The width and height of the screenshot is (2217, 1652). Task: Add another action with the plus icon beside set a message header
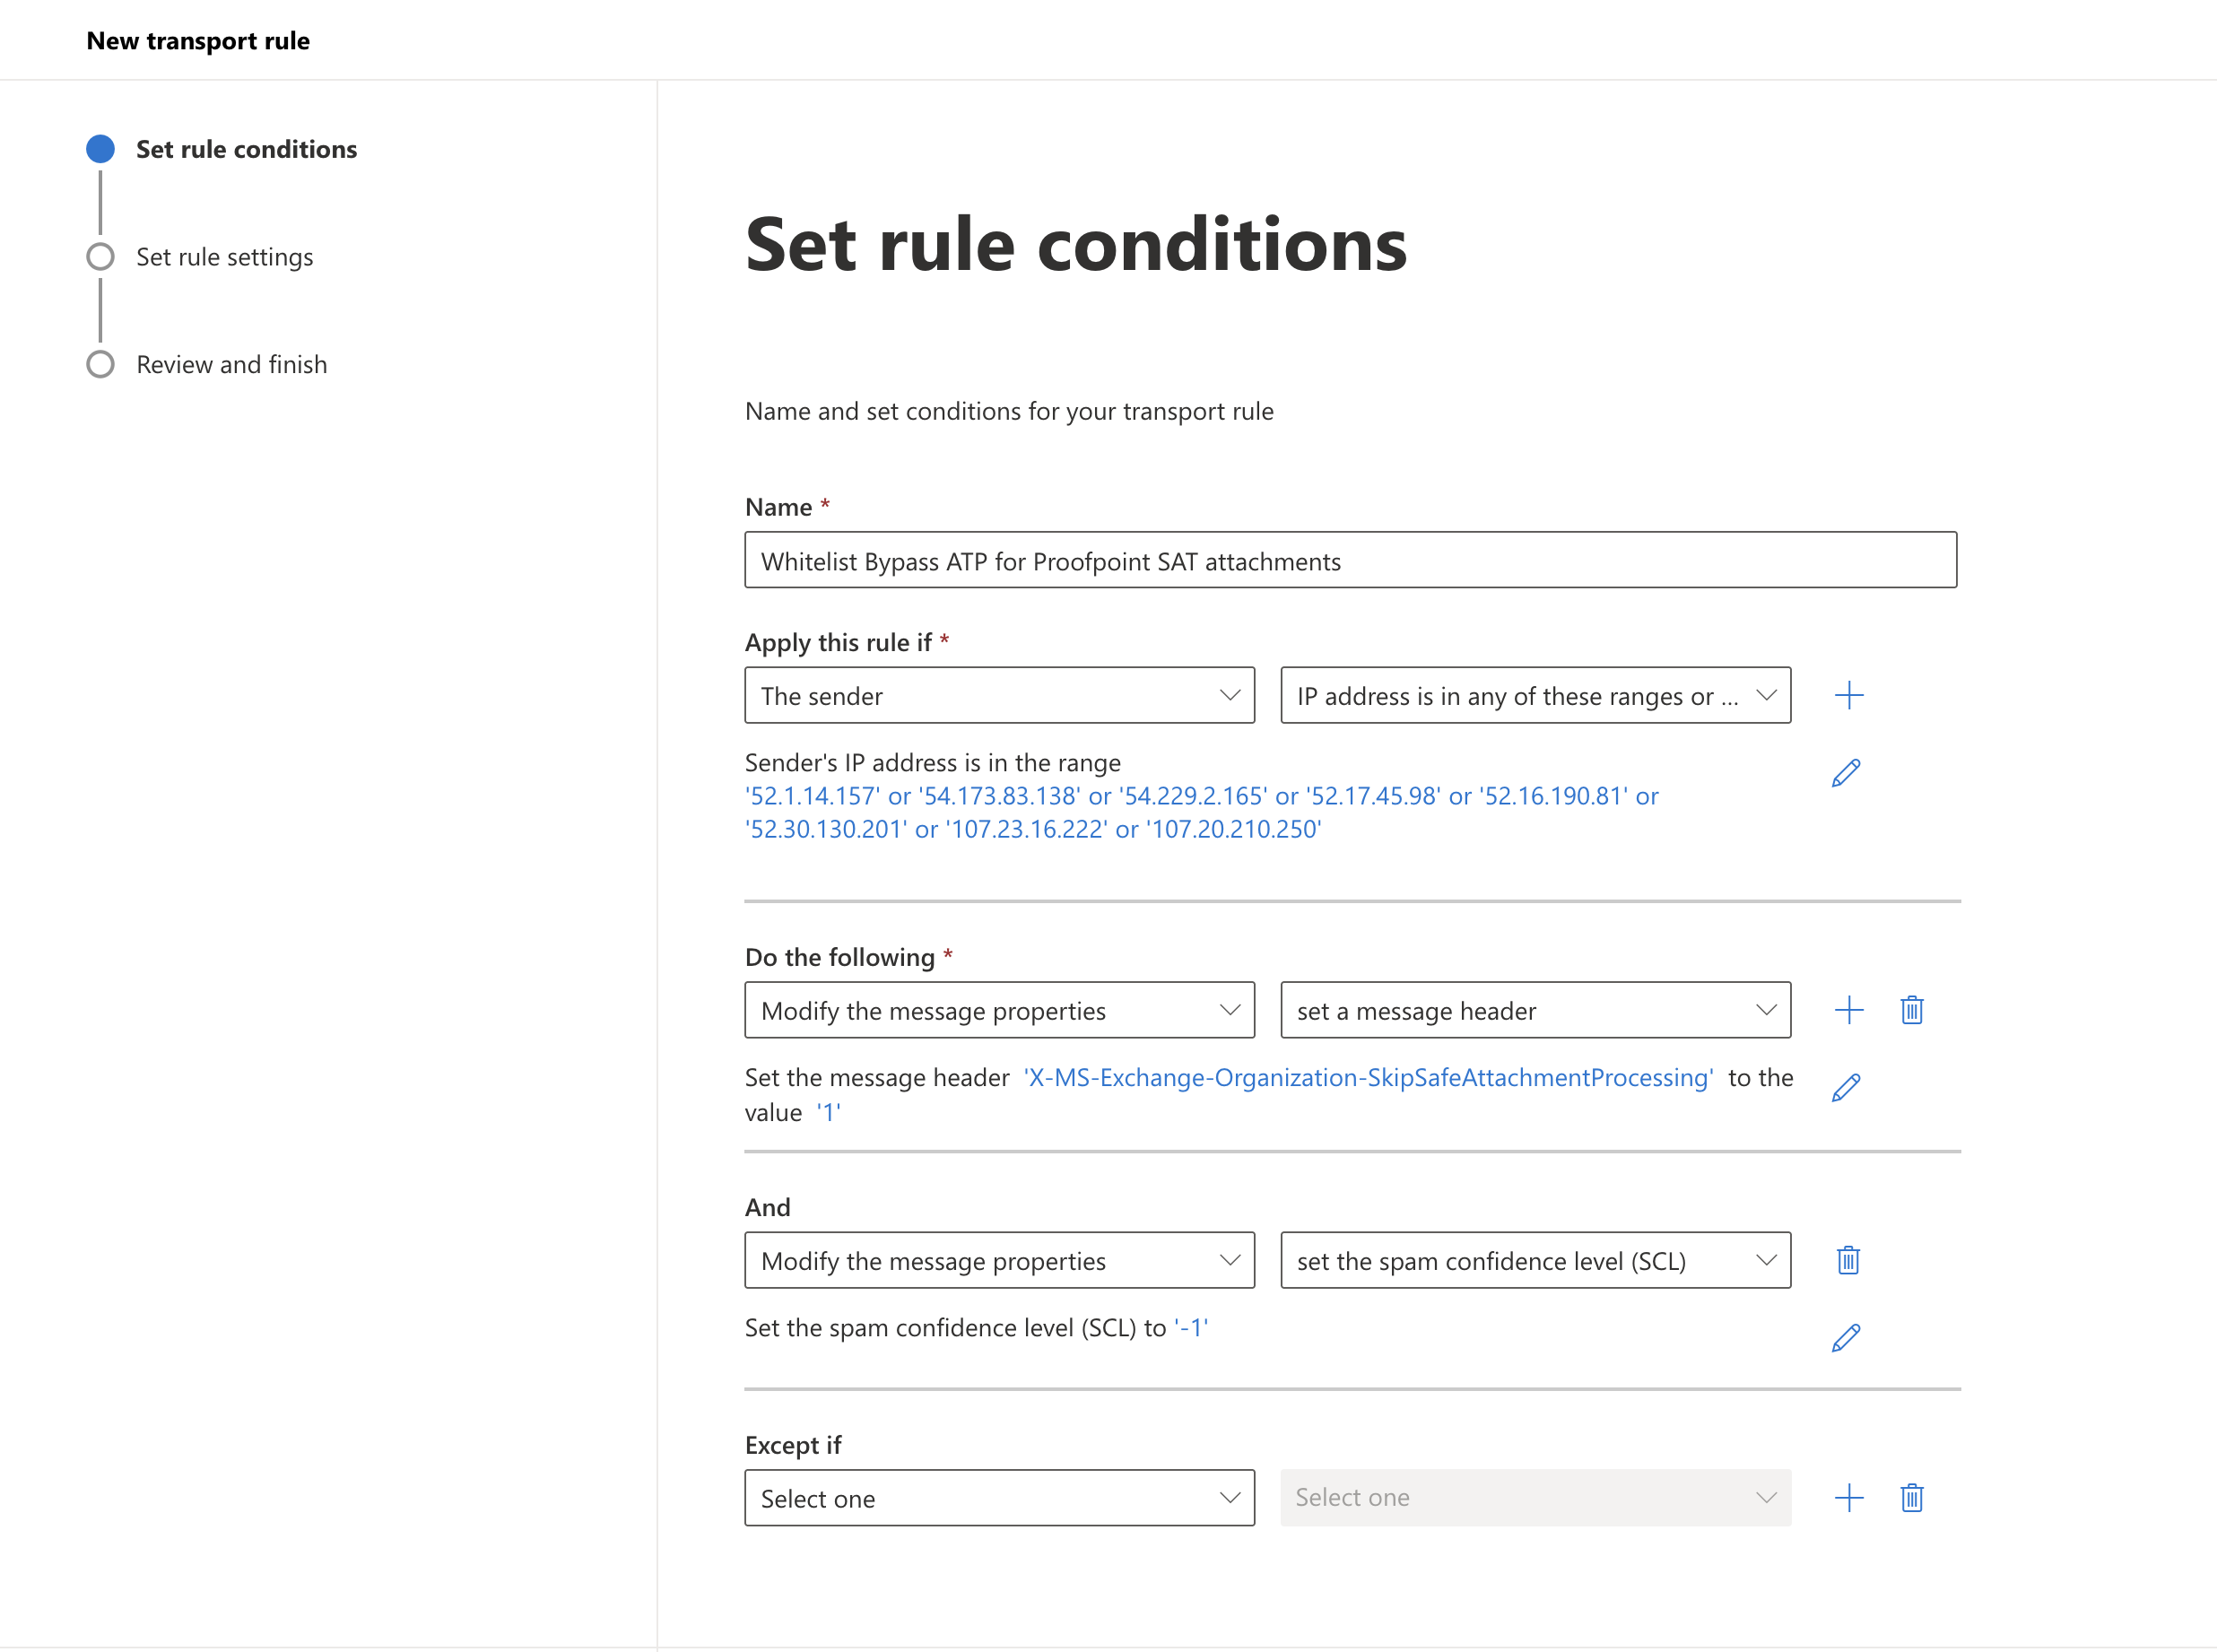pyautogui.click(x=1848, y=1010)
